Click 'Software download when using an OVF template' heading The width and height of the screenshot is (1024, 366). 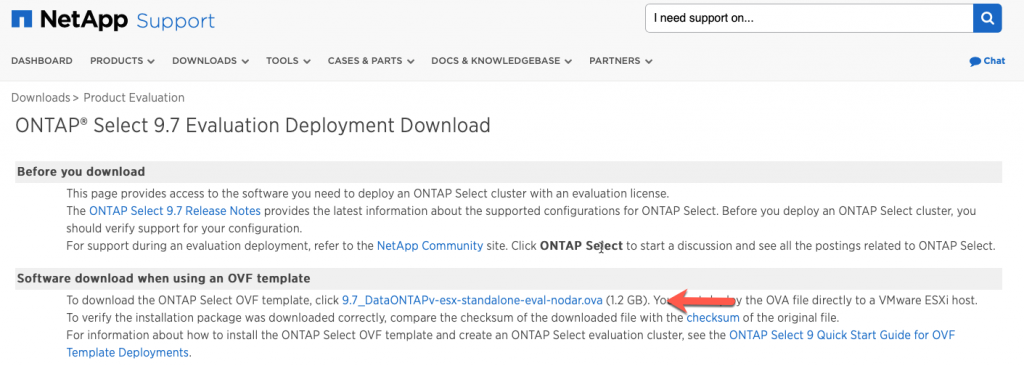point(163,278)
